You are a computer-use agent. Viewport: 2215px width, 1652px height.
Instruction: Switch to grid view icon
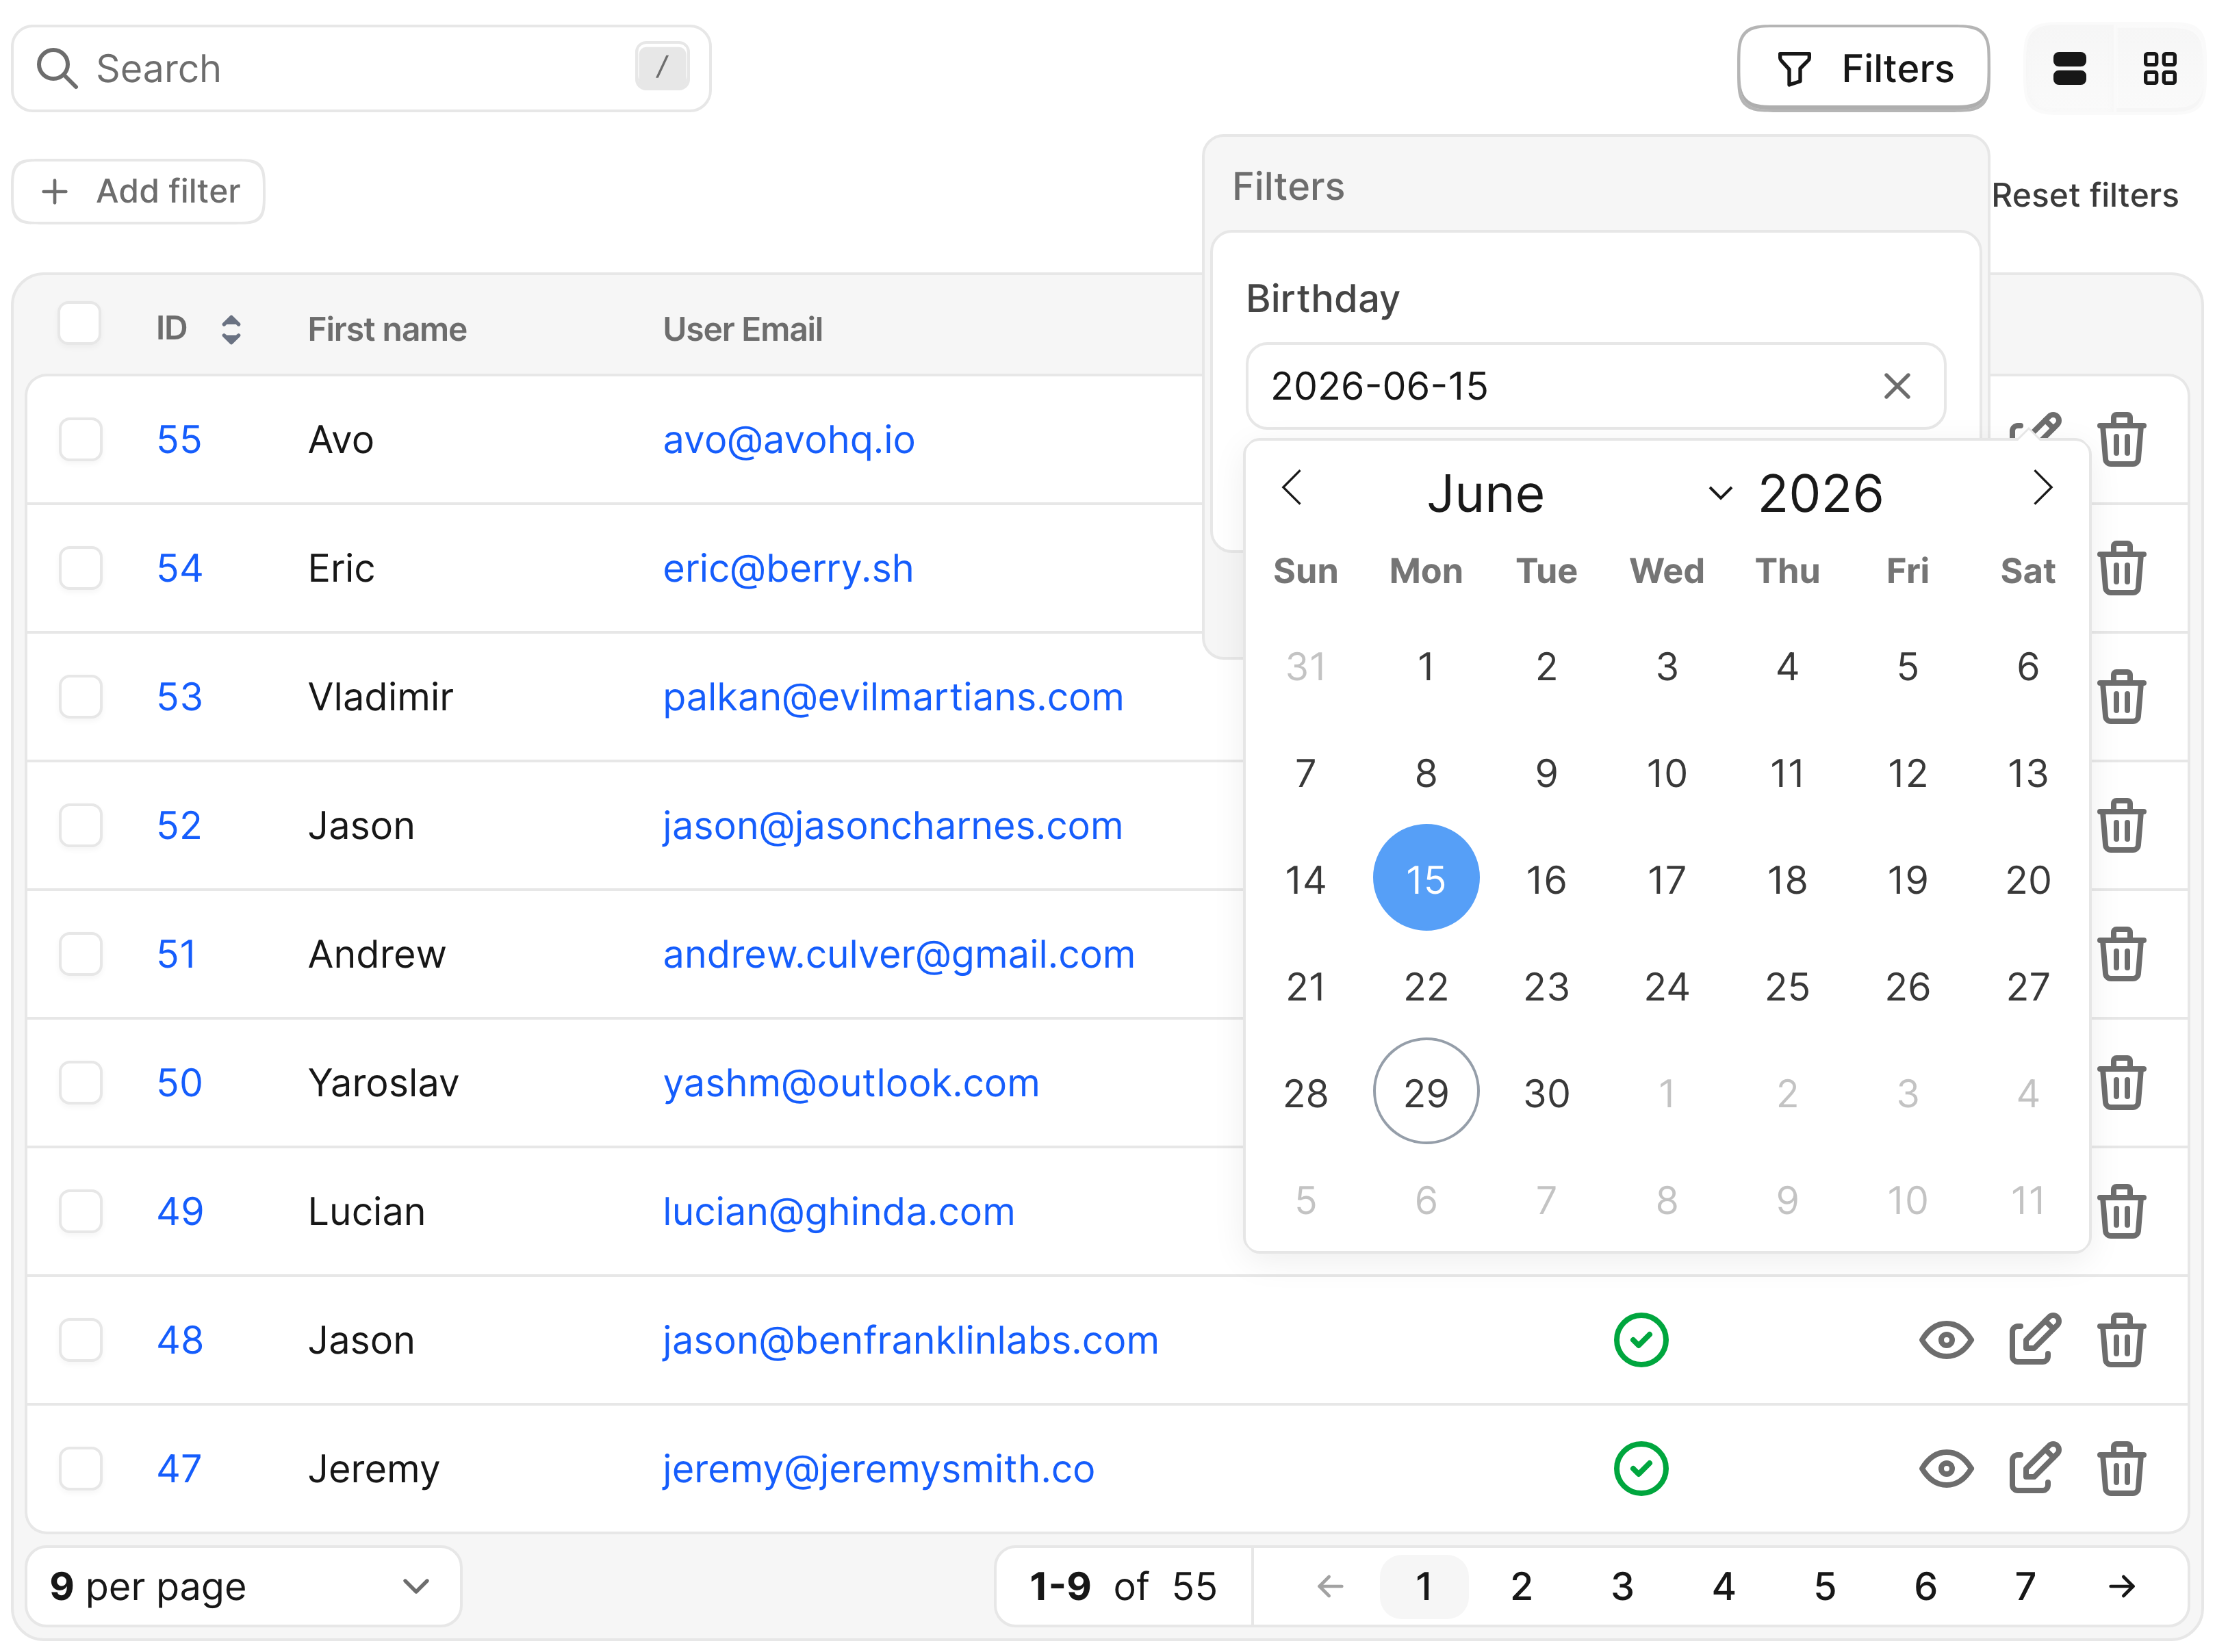click(2159, 69)
